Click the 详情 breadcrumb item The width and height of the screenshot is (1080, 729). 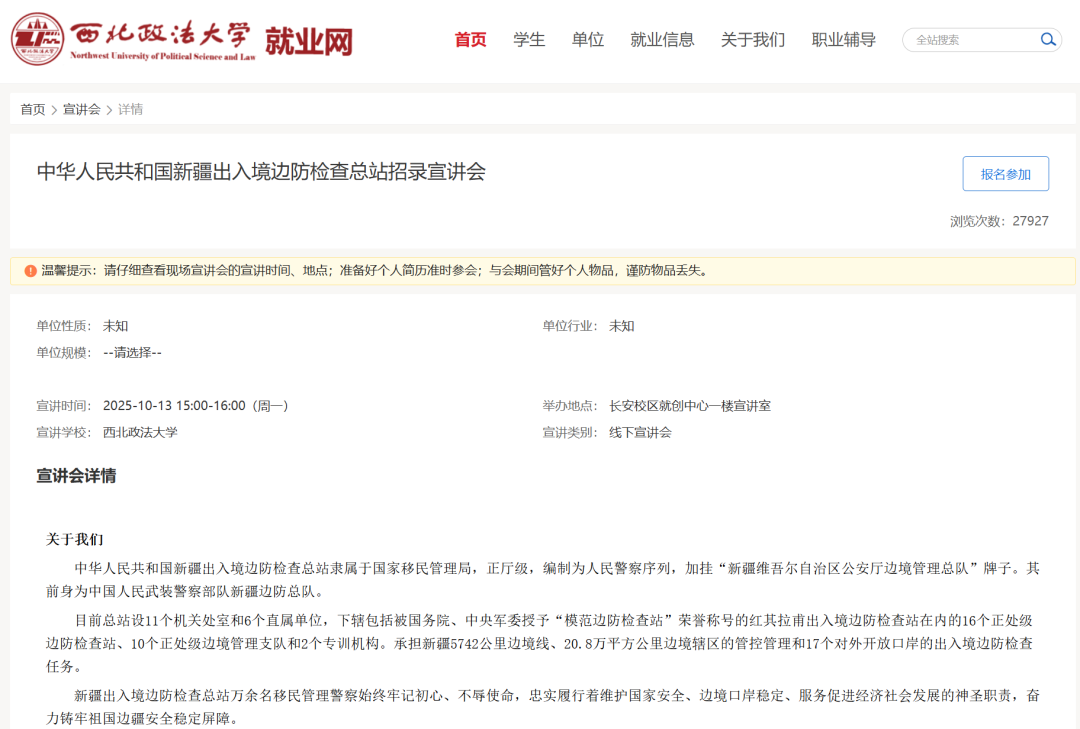[x=130, y=110]
